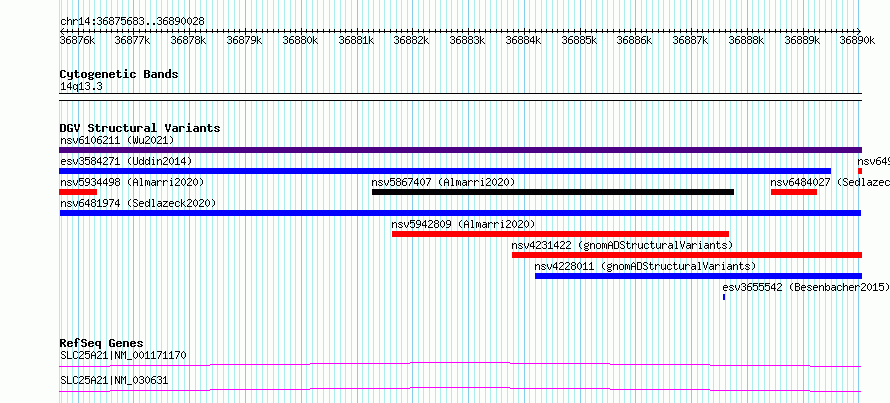Click the nsv6484027 red variant bar
890x403 pixels.
coord(794,192)
